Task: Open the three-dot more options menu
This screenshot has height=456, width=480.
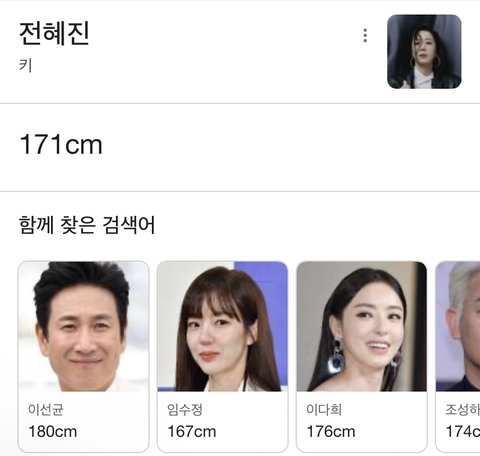Action: pos(365,35)
